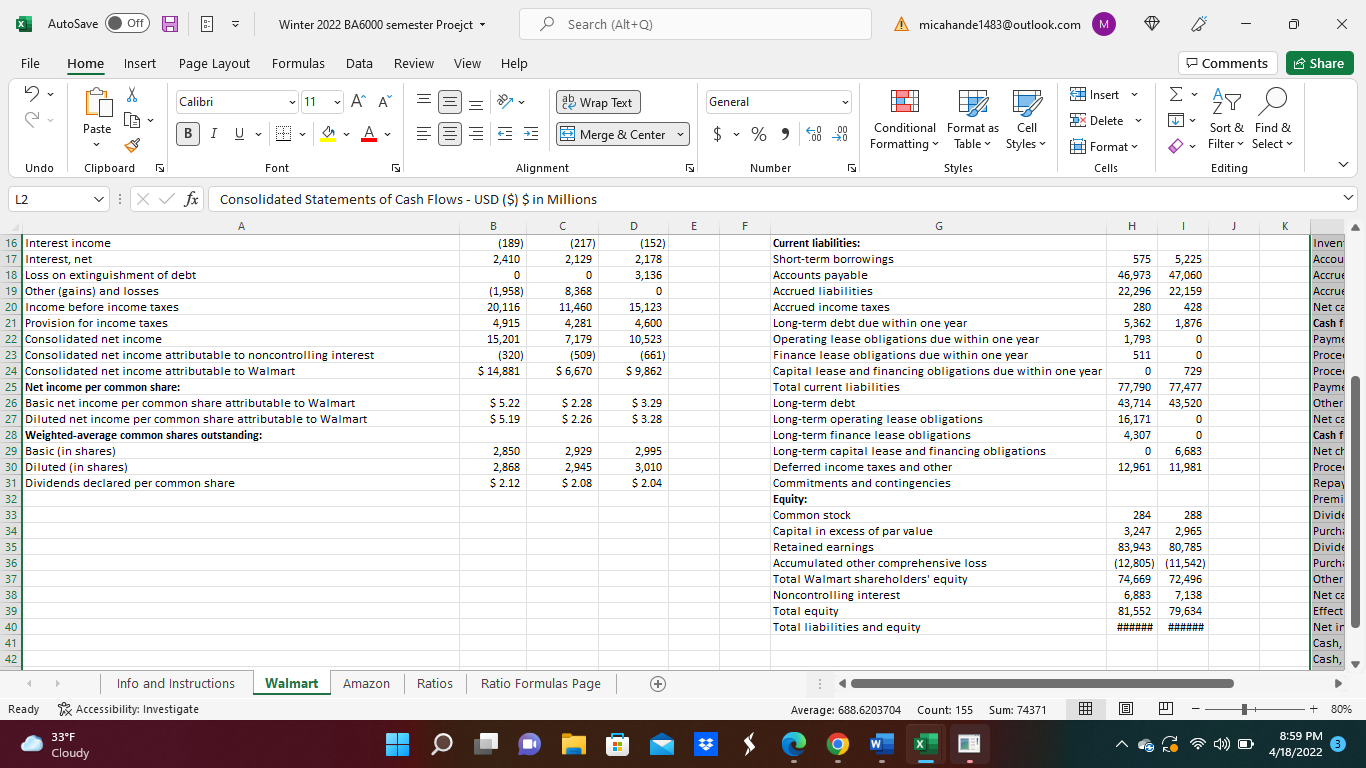Screen dimensions: 1366x768
Task: Click the AutoSum sigma icon
Action: coord(1176,95)
